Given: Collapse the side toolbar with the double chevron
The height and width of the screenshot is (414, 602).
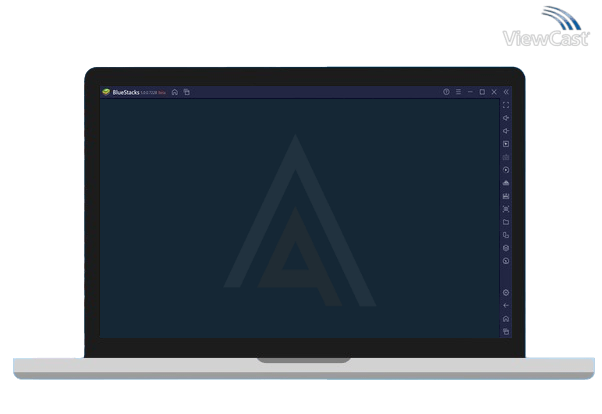Looking at the screenshot, I should tap(506, 92).
